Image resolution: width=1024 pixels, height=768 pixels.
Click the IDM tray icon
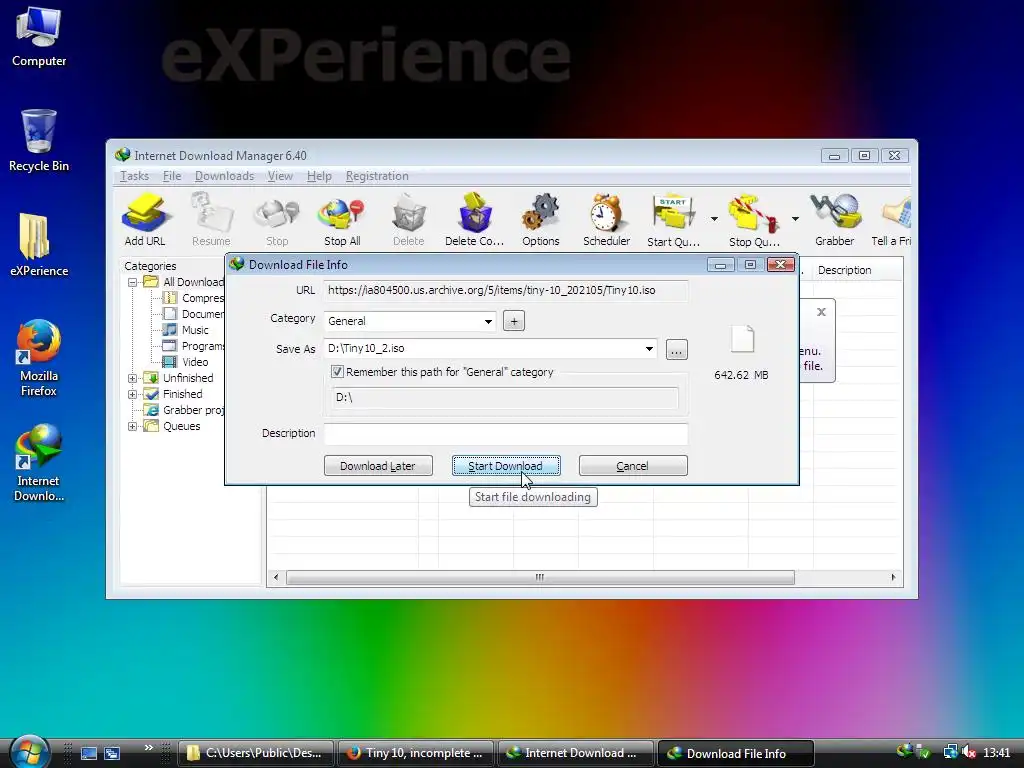(904, 751)
